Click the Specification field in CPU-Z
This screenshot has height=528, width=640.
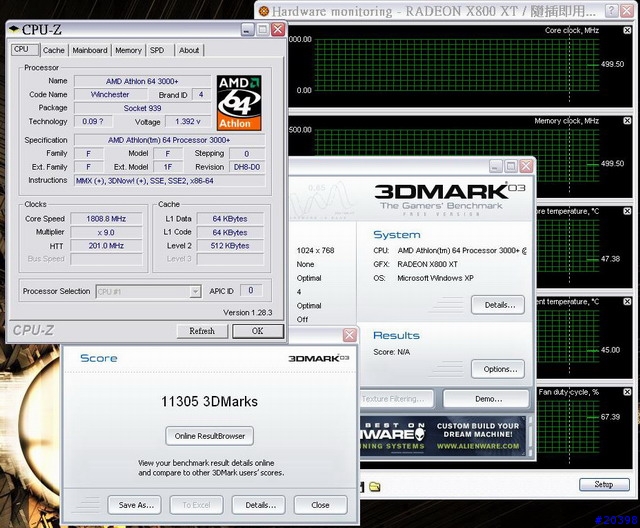(169, 140)
